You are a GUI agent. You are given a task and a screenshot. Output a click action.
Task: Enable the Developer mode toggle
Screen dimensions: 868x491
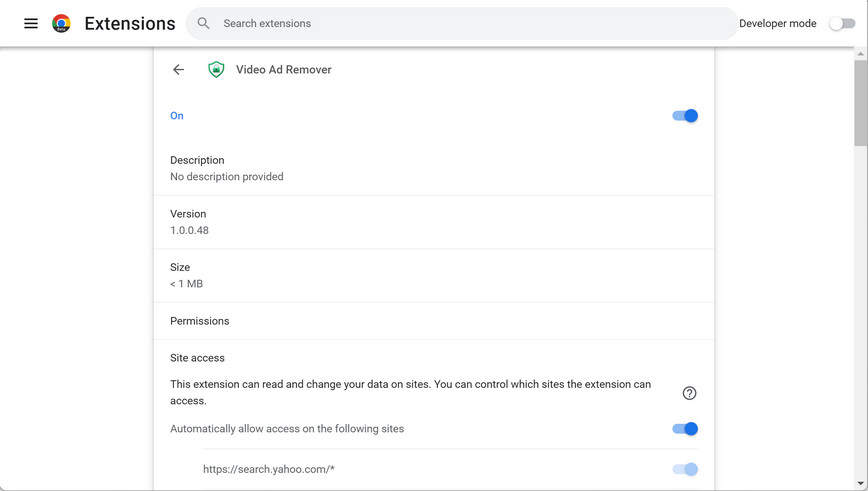[842, 23]
